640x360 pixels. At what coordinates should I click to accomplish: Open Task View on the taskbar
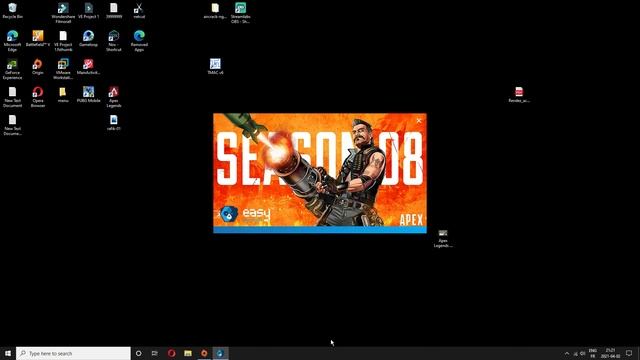(155, 353)
